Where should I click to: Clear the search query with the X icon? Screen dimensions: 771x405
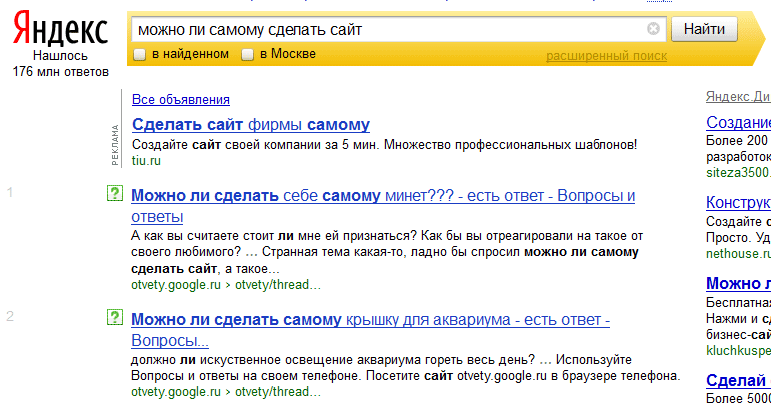click(653, 29)
